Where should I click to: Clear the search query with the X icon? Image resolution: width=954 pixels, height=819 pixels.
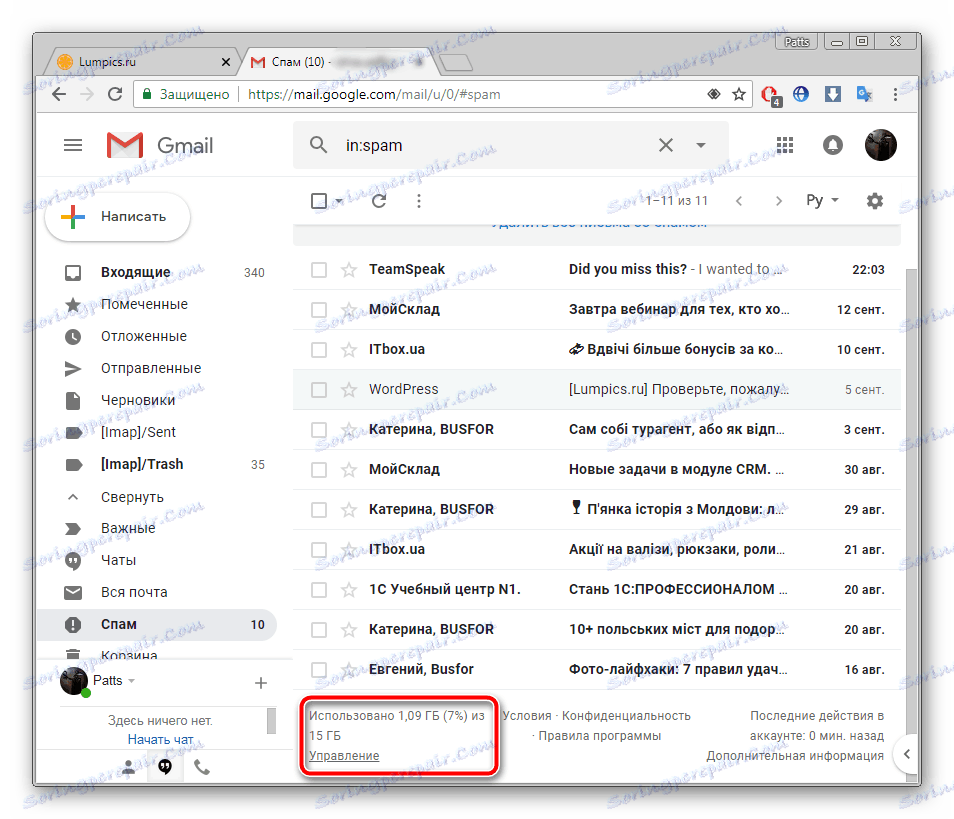coord(666,145)
